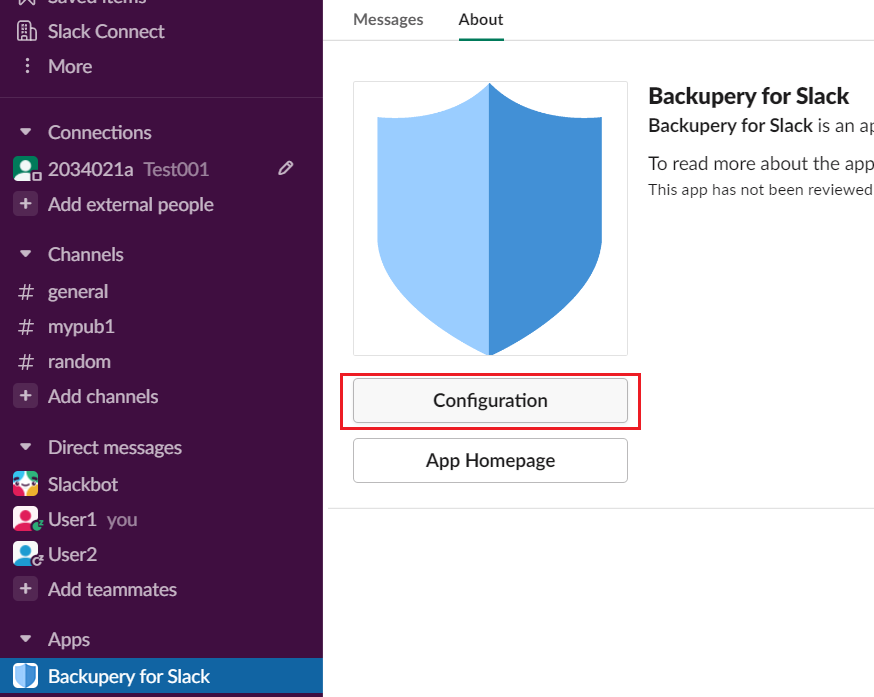The width and height of the screenshot is (874, 697).
Task: Switch to the Messages tab
Action: coord(388,20)
